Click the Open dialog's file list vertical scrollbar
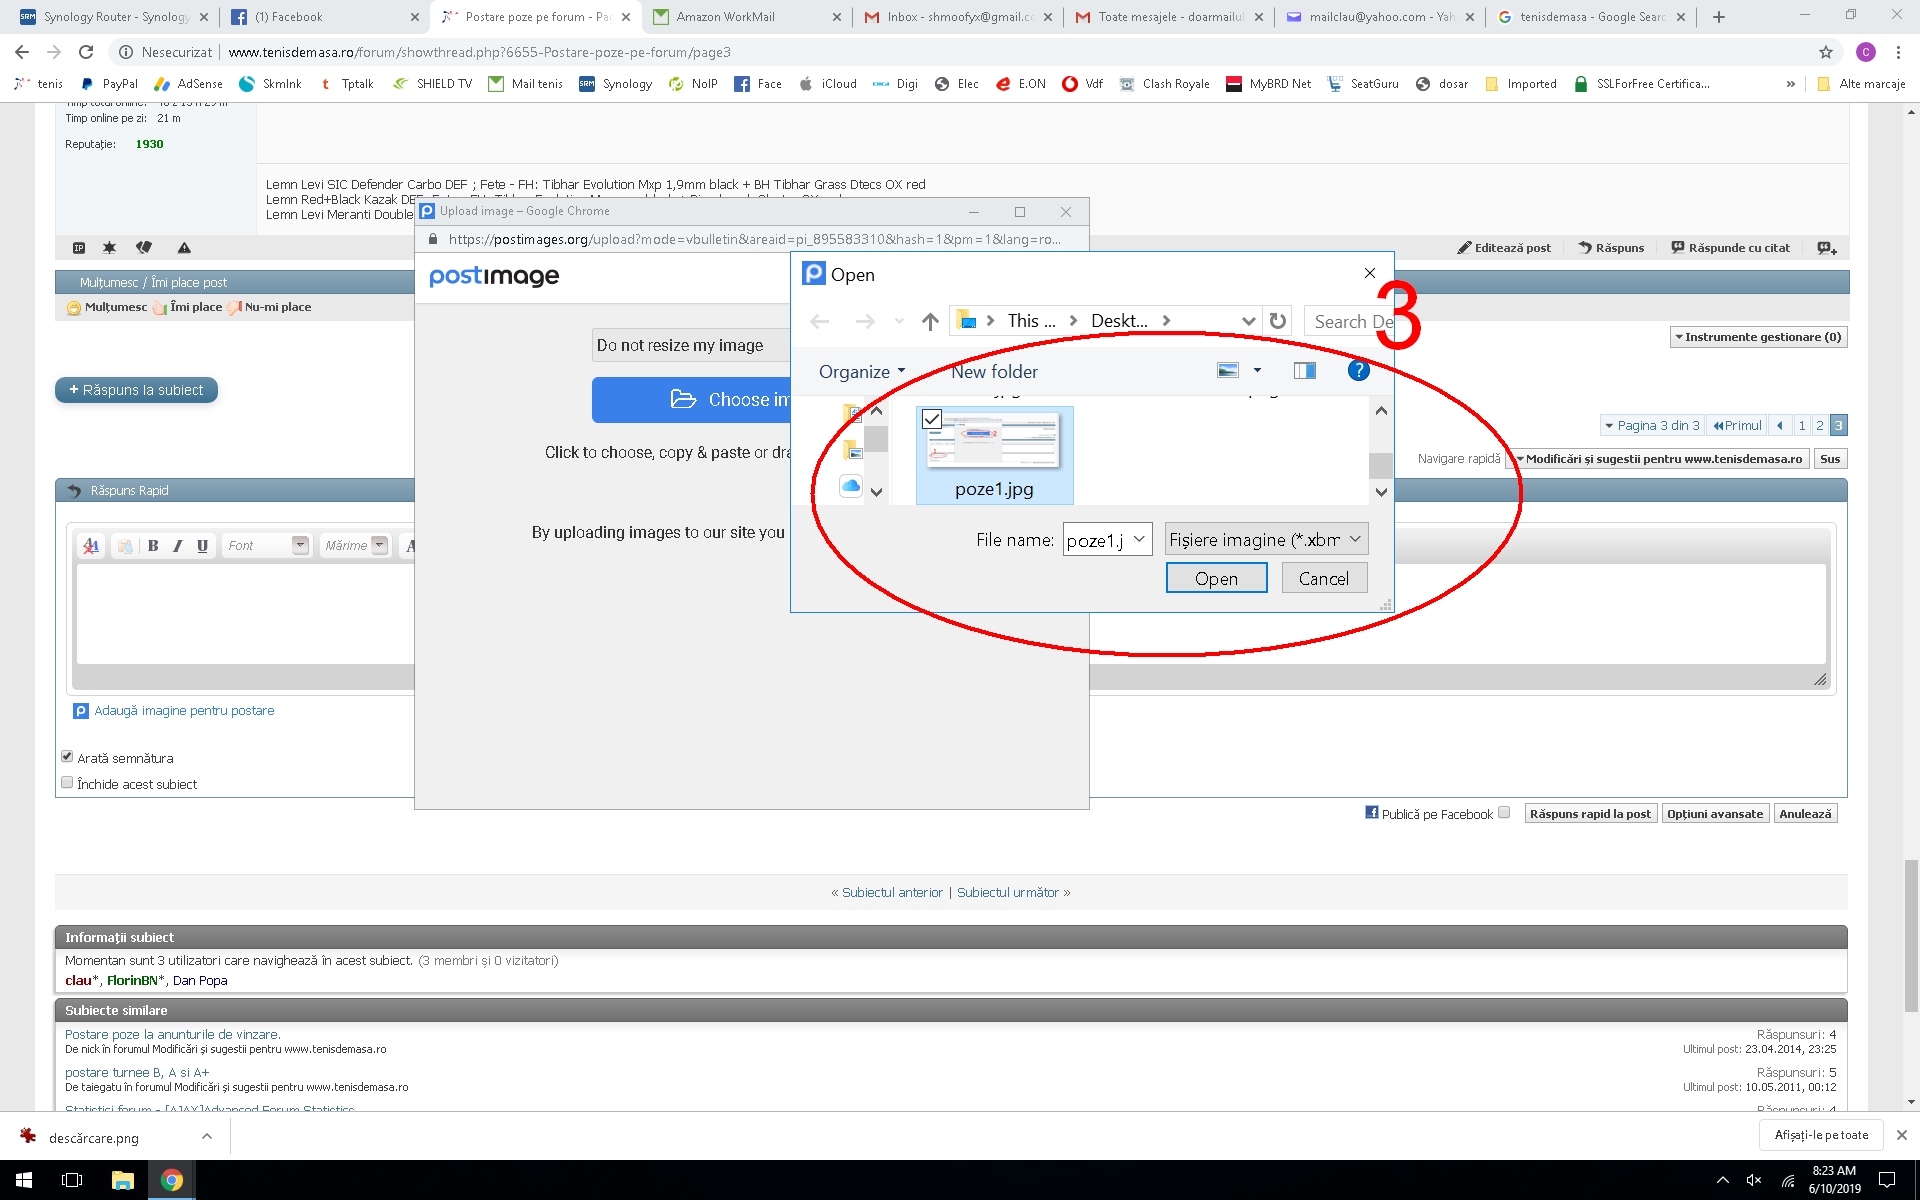Screen dimensions: 1920x1200 coord(1381,465)
